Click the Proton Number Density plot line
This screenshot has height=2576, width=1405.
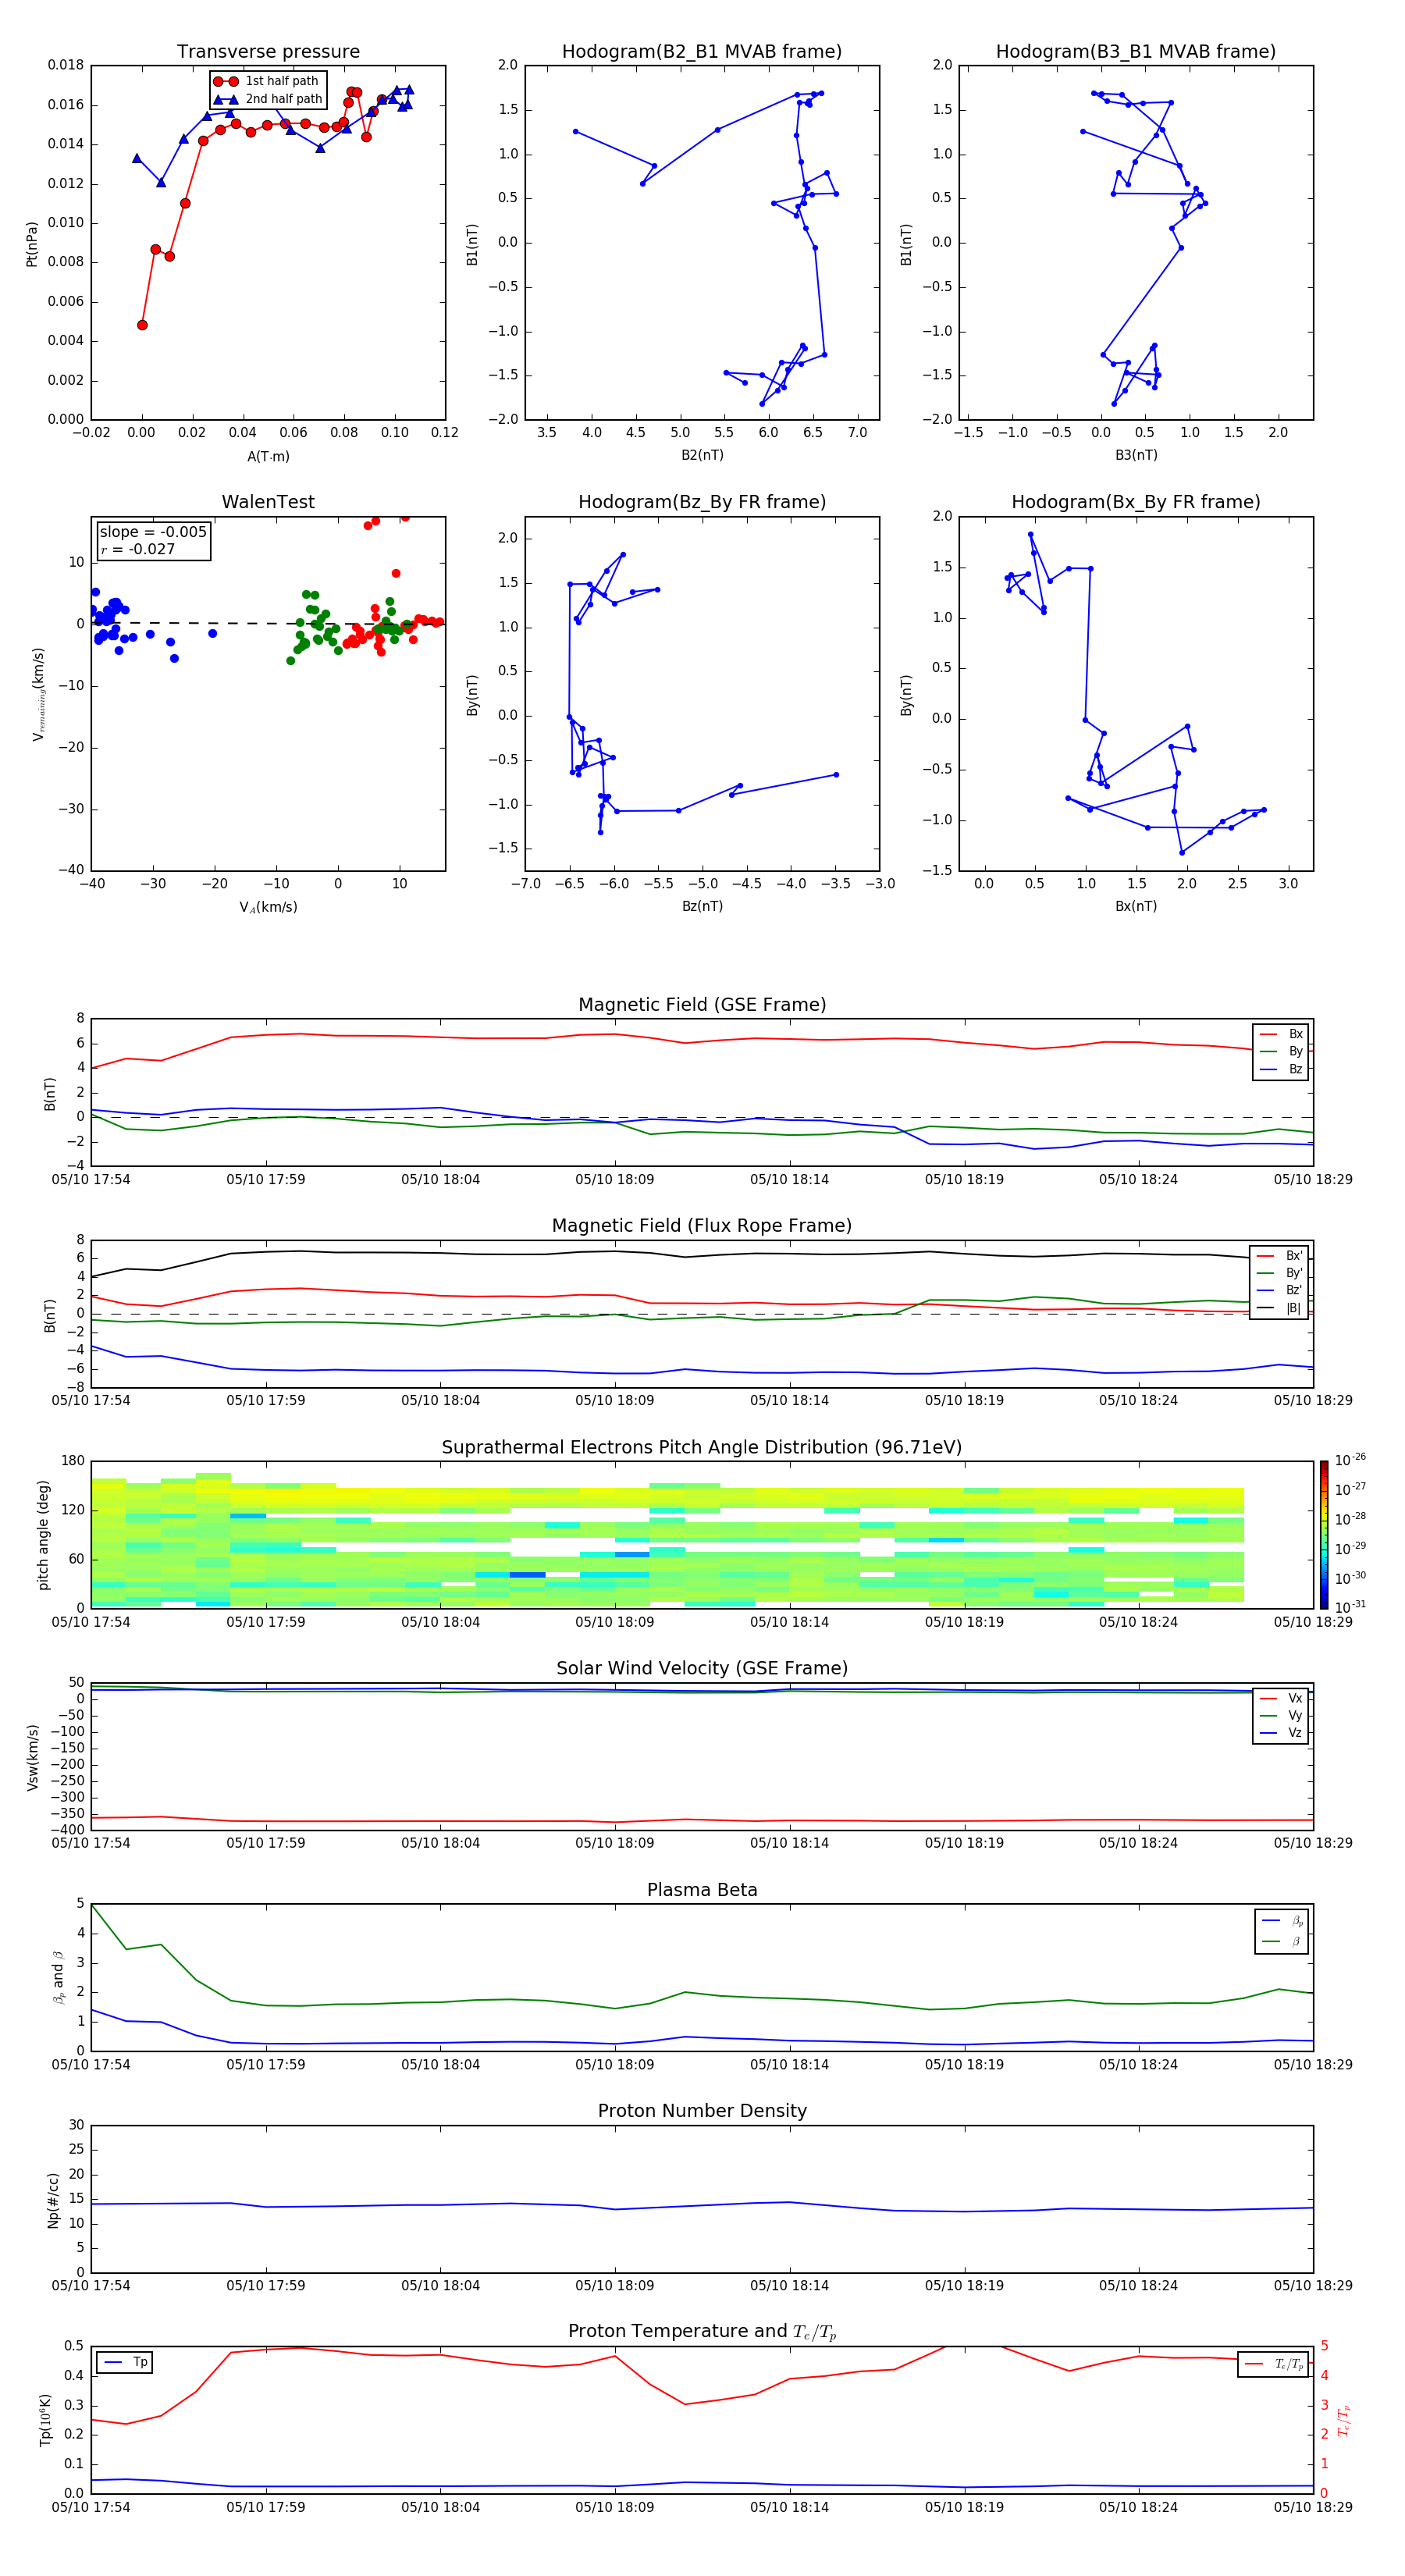[x=702, y=2207]
